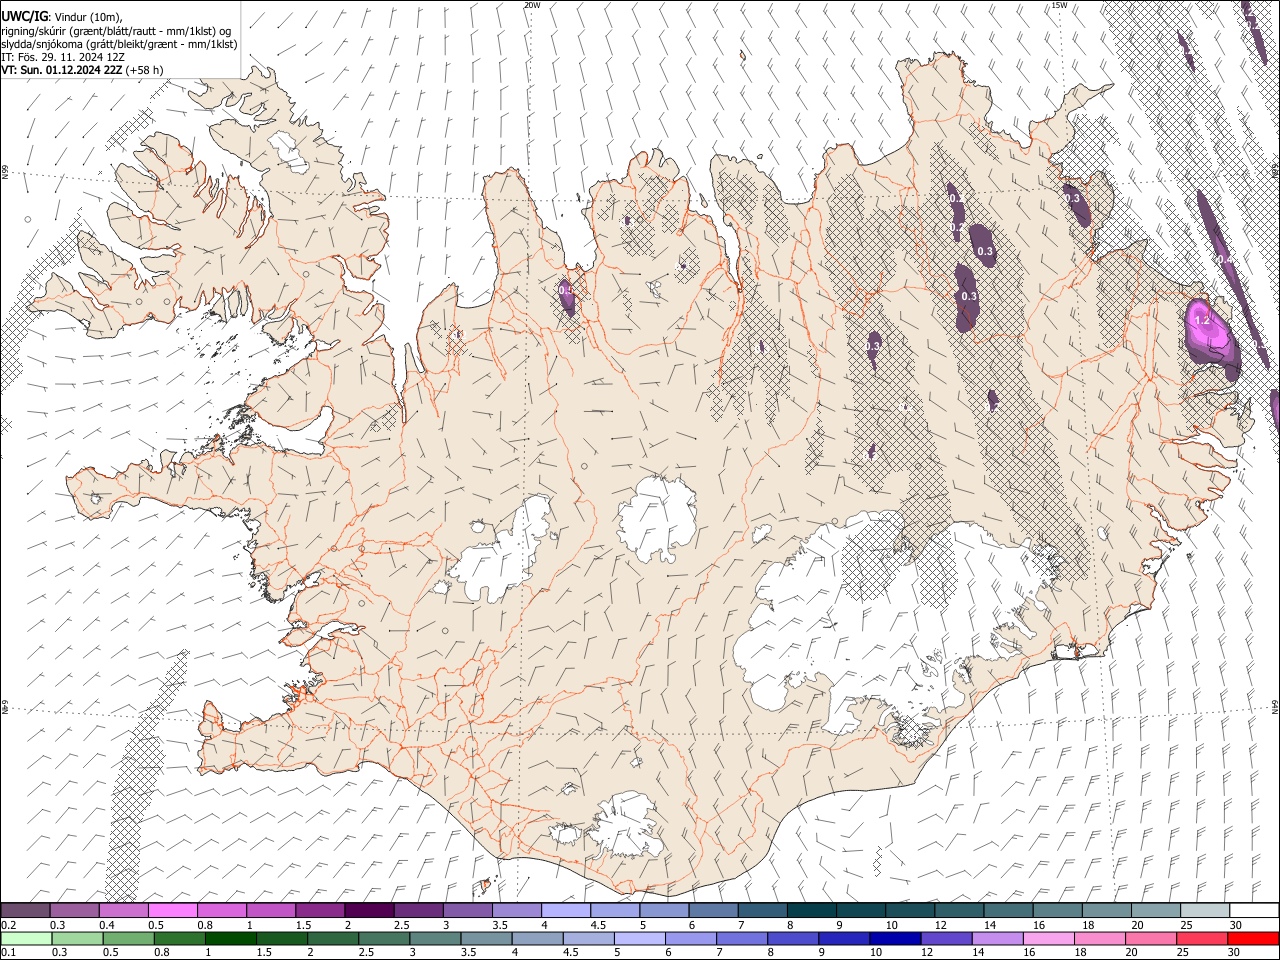Screen dimensions: 1280x960
Task: Select the 'IT: Fös. 29. 11. 2024 12Z' line
Action: pyautogui.click(x=63, y=57)
